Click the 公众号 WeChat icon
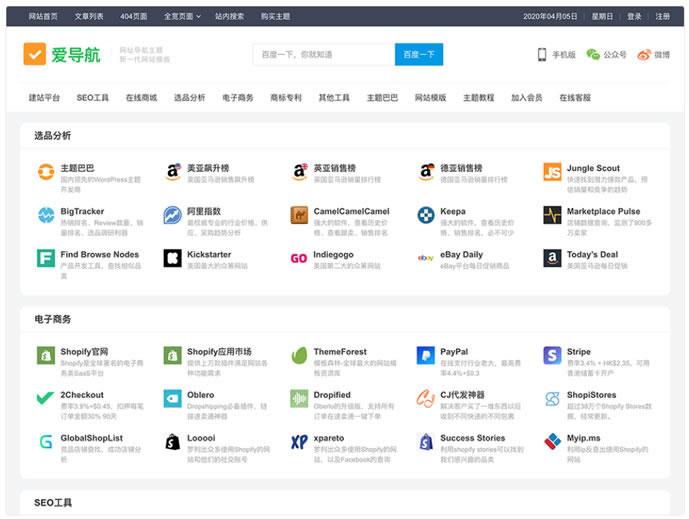This screenshot has width=689, height=519. coord(593,54)
